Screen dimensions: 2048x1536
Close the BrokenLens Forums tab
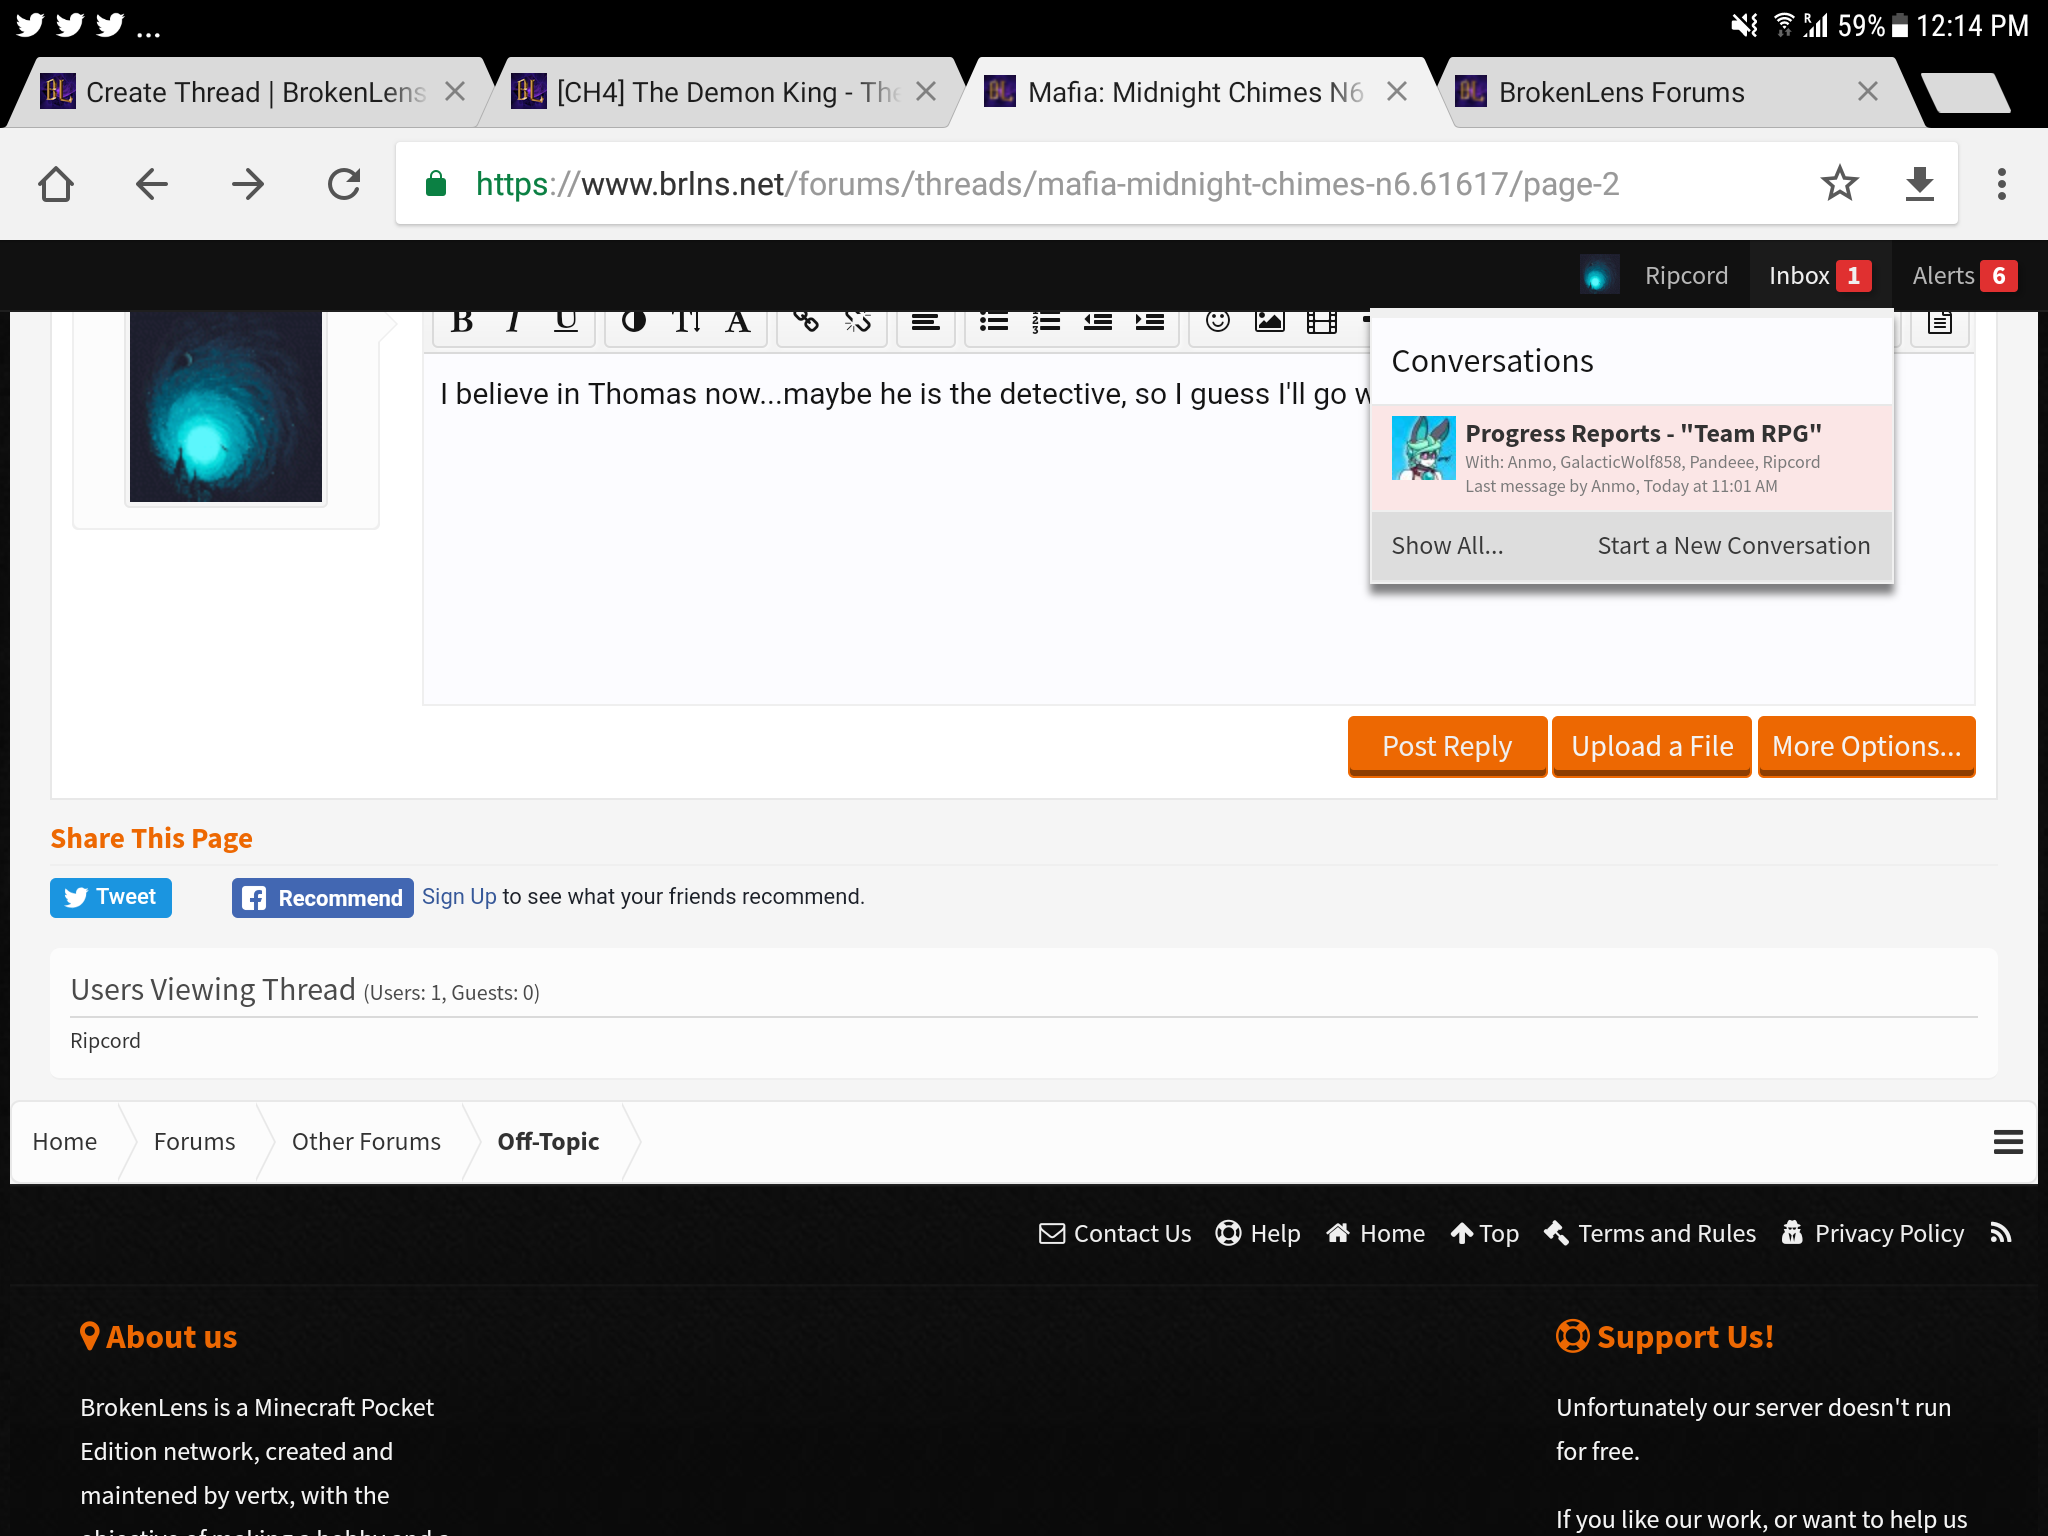pyautogui.click(x=1868, y=92)
